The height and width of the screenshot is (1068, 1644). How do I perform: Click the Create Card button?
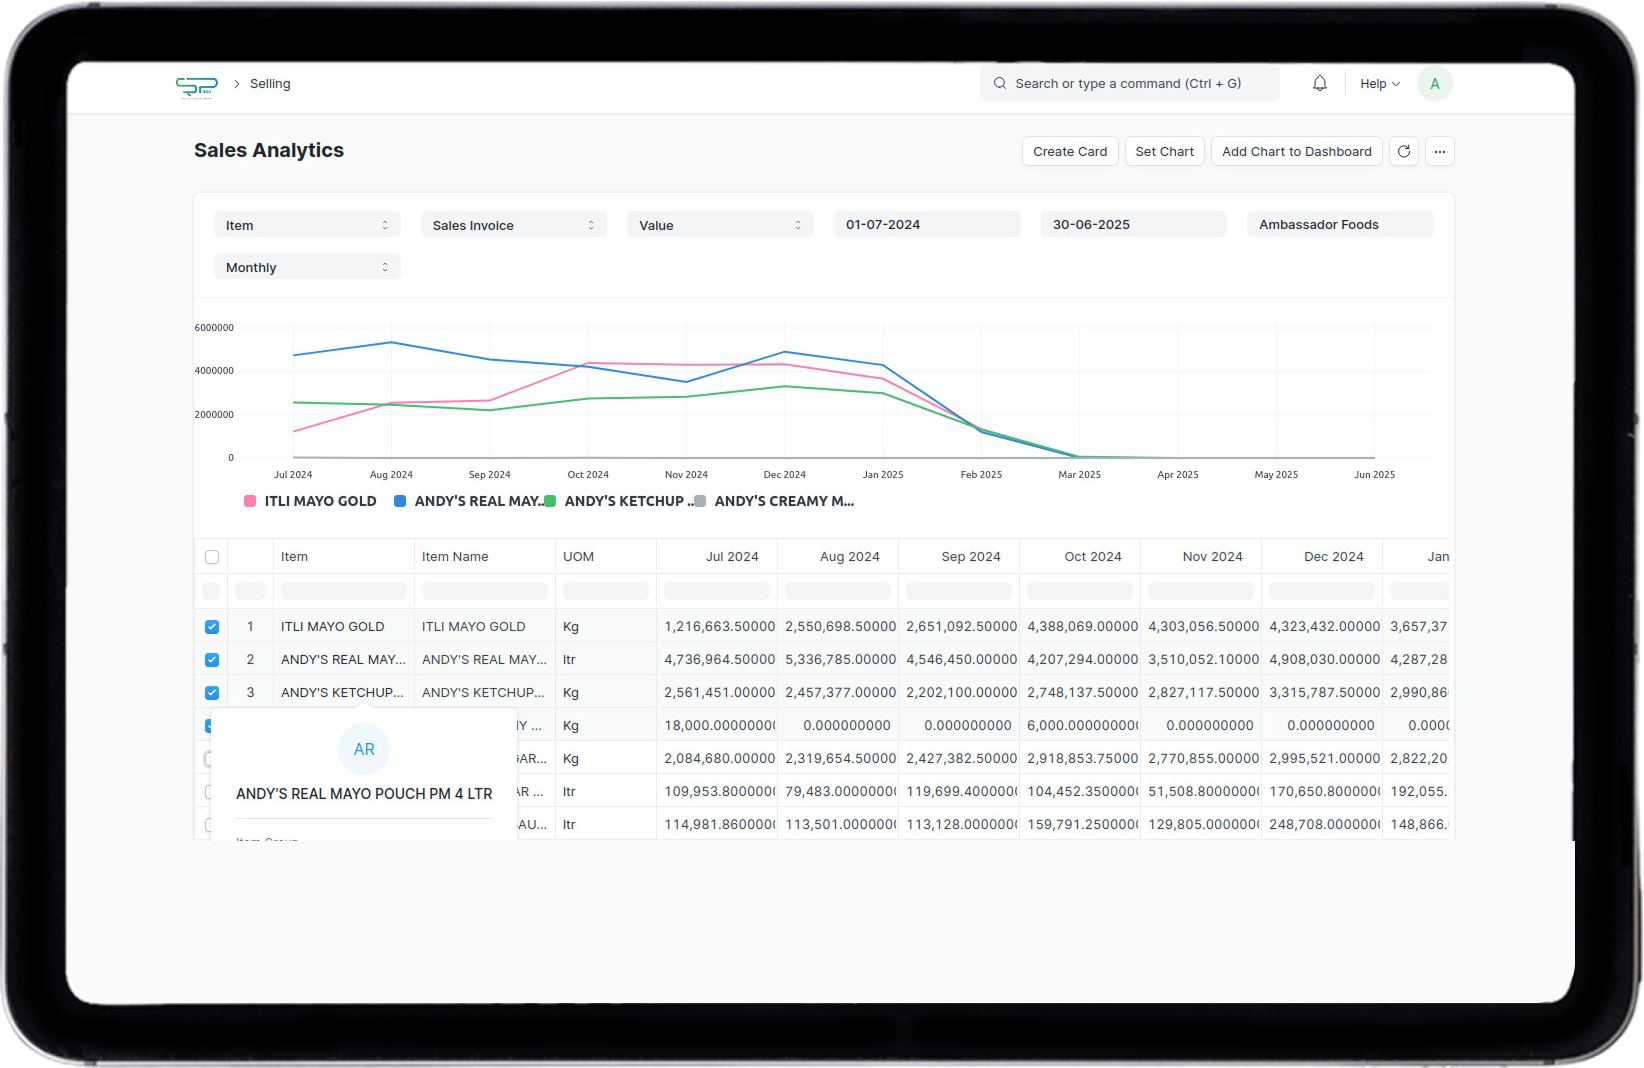(1070, 152)
